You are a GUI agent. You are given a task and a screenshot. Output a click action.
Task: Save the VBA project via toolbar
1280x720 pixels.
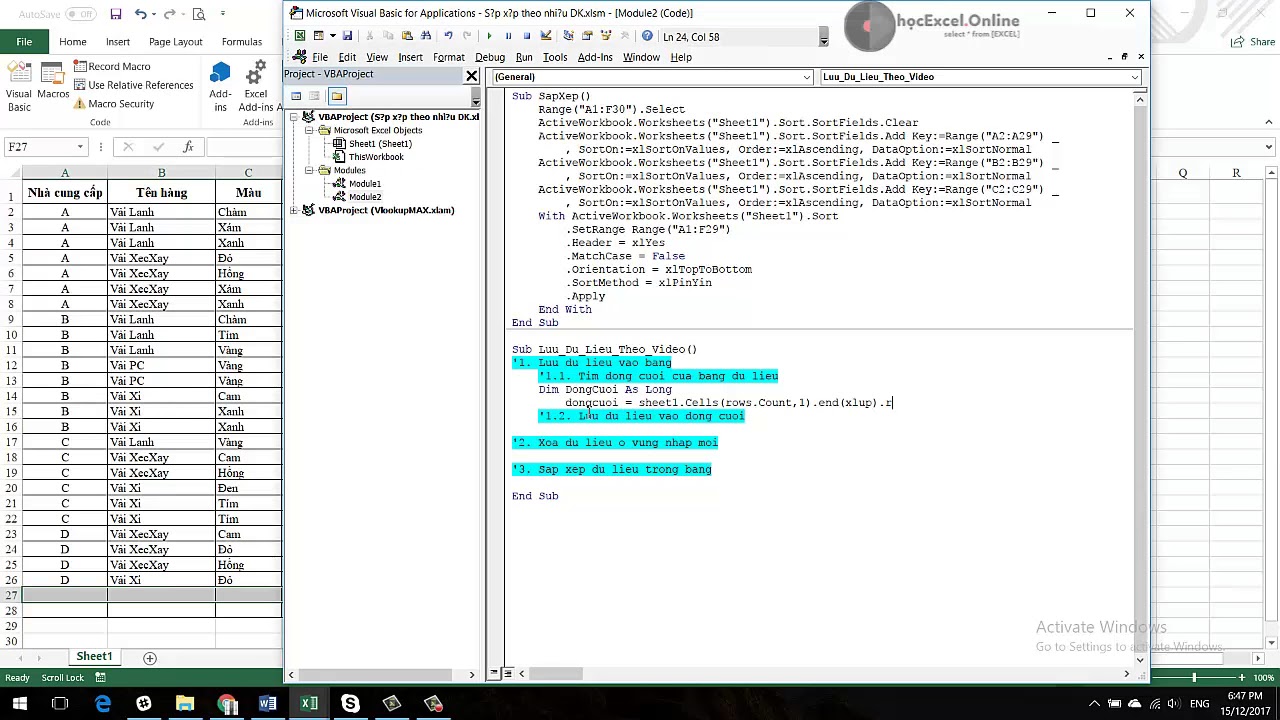coord(347,36)
